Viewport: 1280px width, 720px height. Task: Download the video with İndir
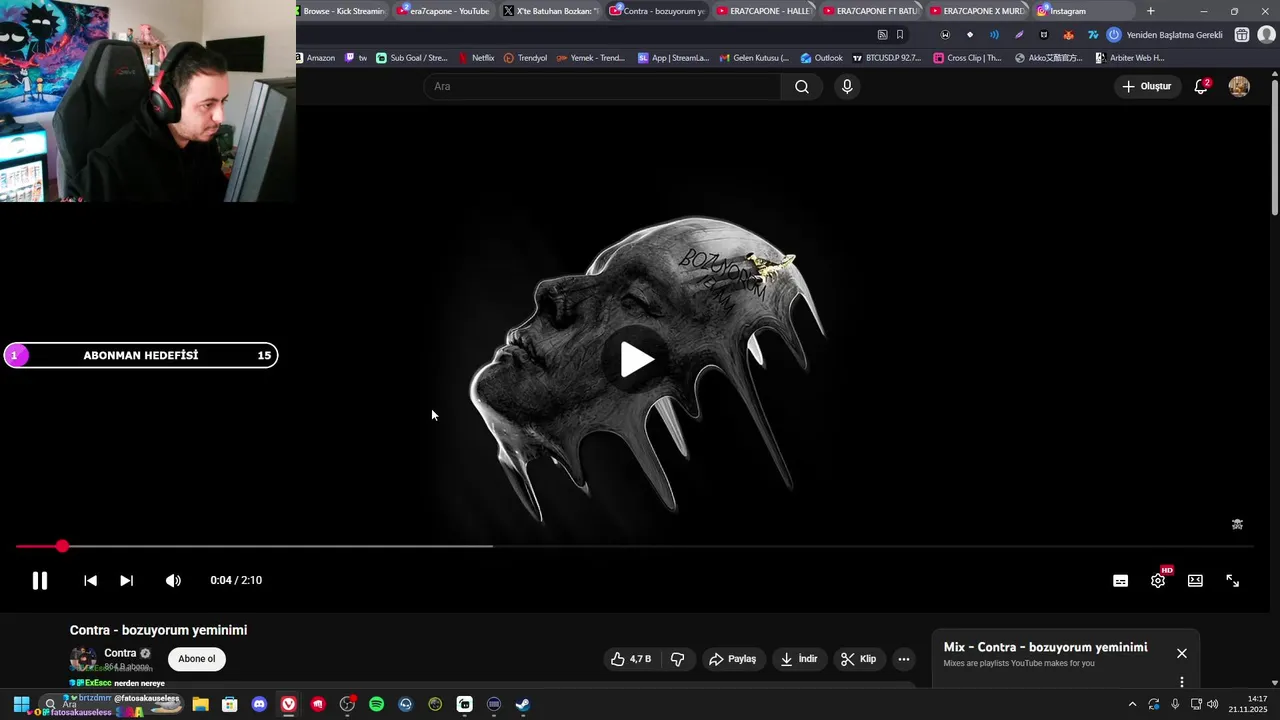click(x=799, y=659)
